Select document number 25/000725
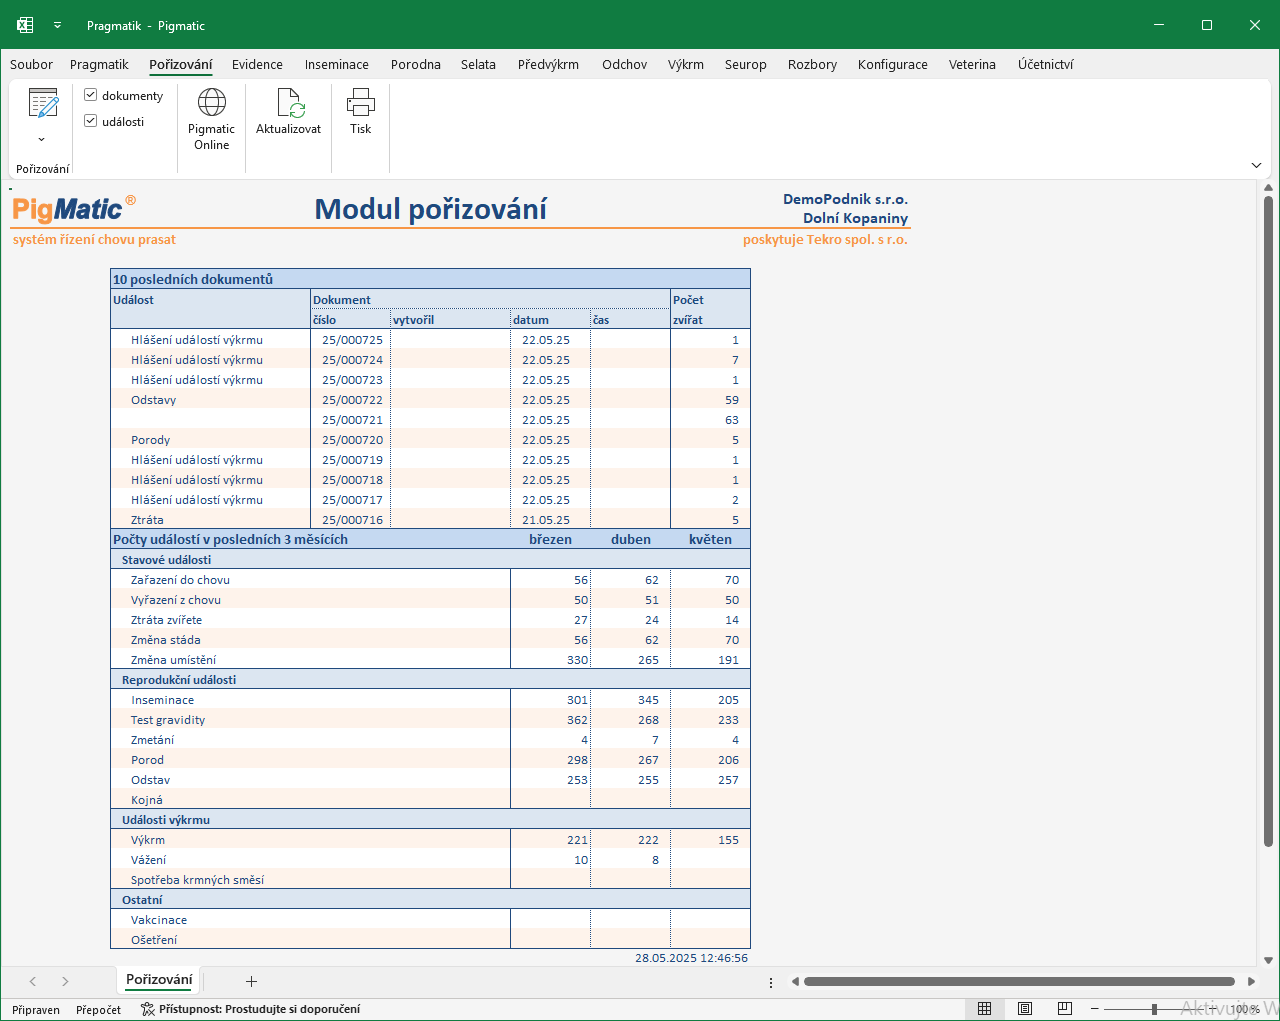Viewport: 1280px width, 1021px height. click(x=352, y=340)
